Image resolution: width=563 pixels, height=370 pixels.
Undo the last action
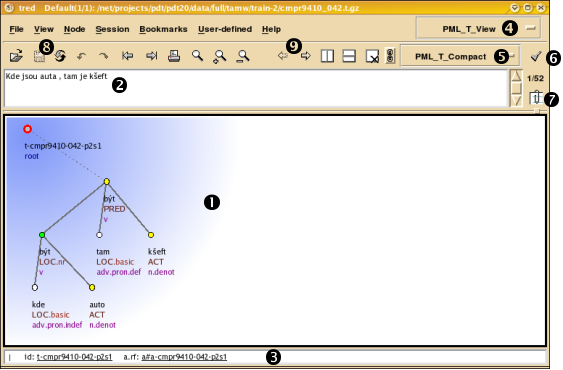(x=82, y=56)
